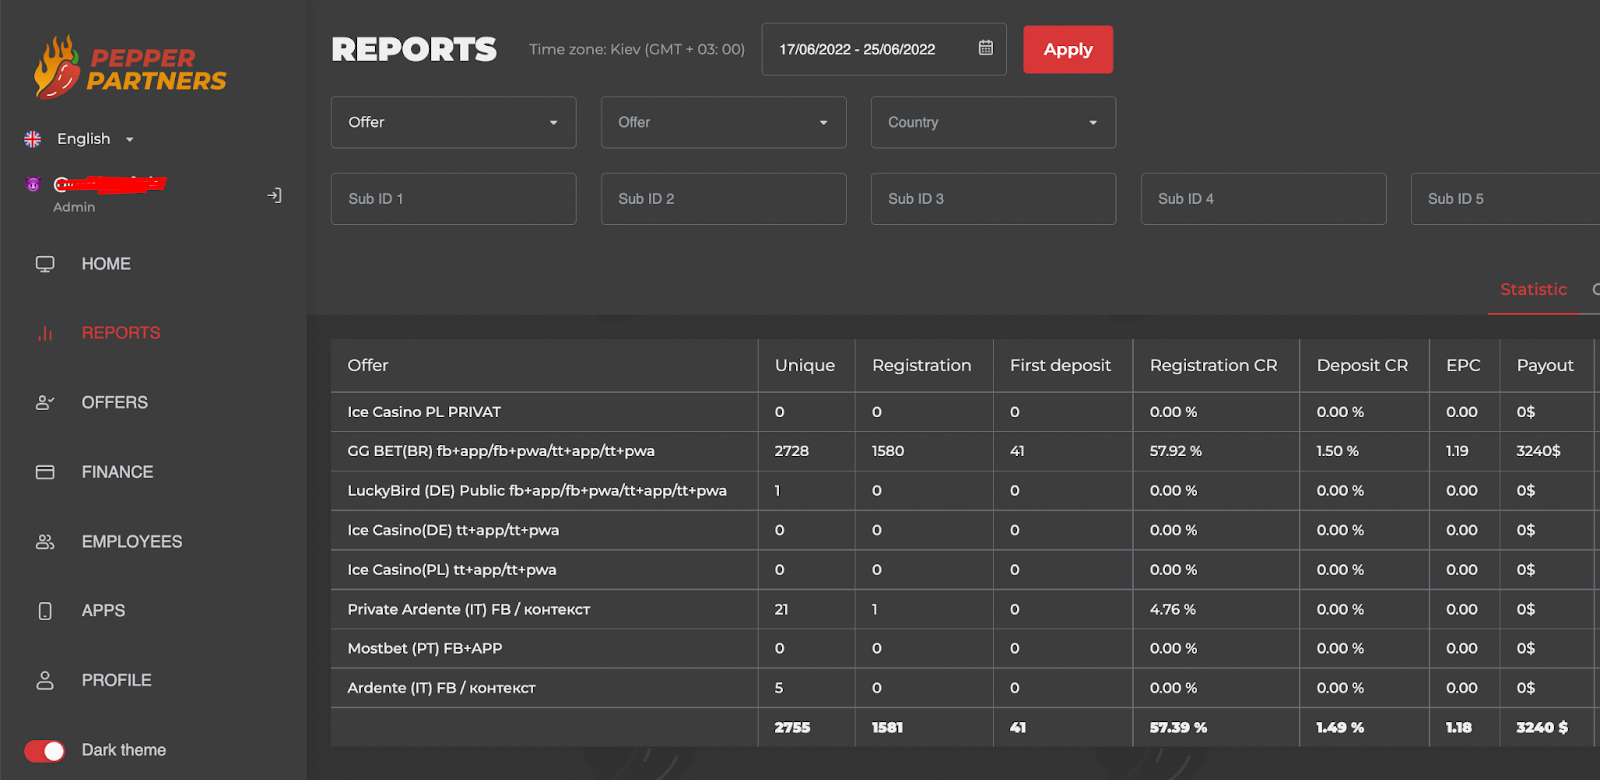Open the OFFERS menu item
Image resolution: width=1600 pixels, height=780 pixels.
coord(115,402)
